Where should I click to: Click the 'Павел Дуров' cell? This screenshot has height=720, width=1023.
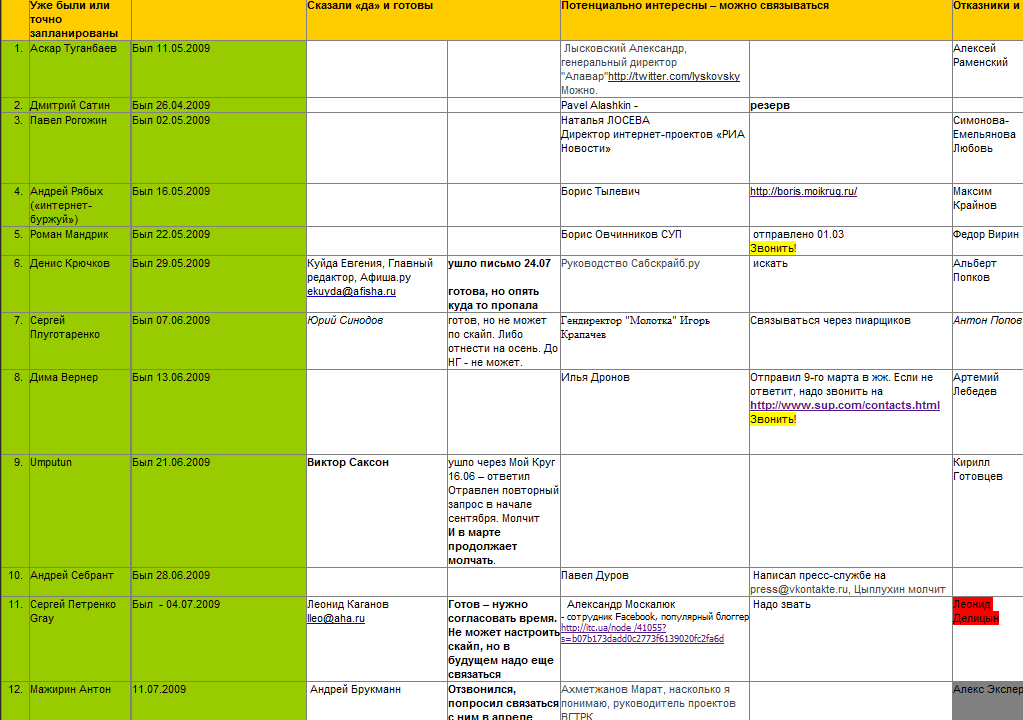tap(595, 576)
